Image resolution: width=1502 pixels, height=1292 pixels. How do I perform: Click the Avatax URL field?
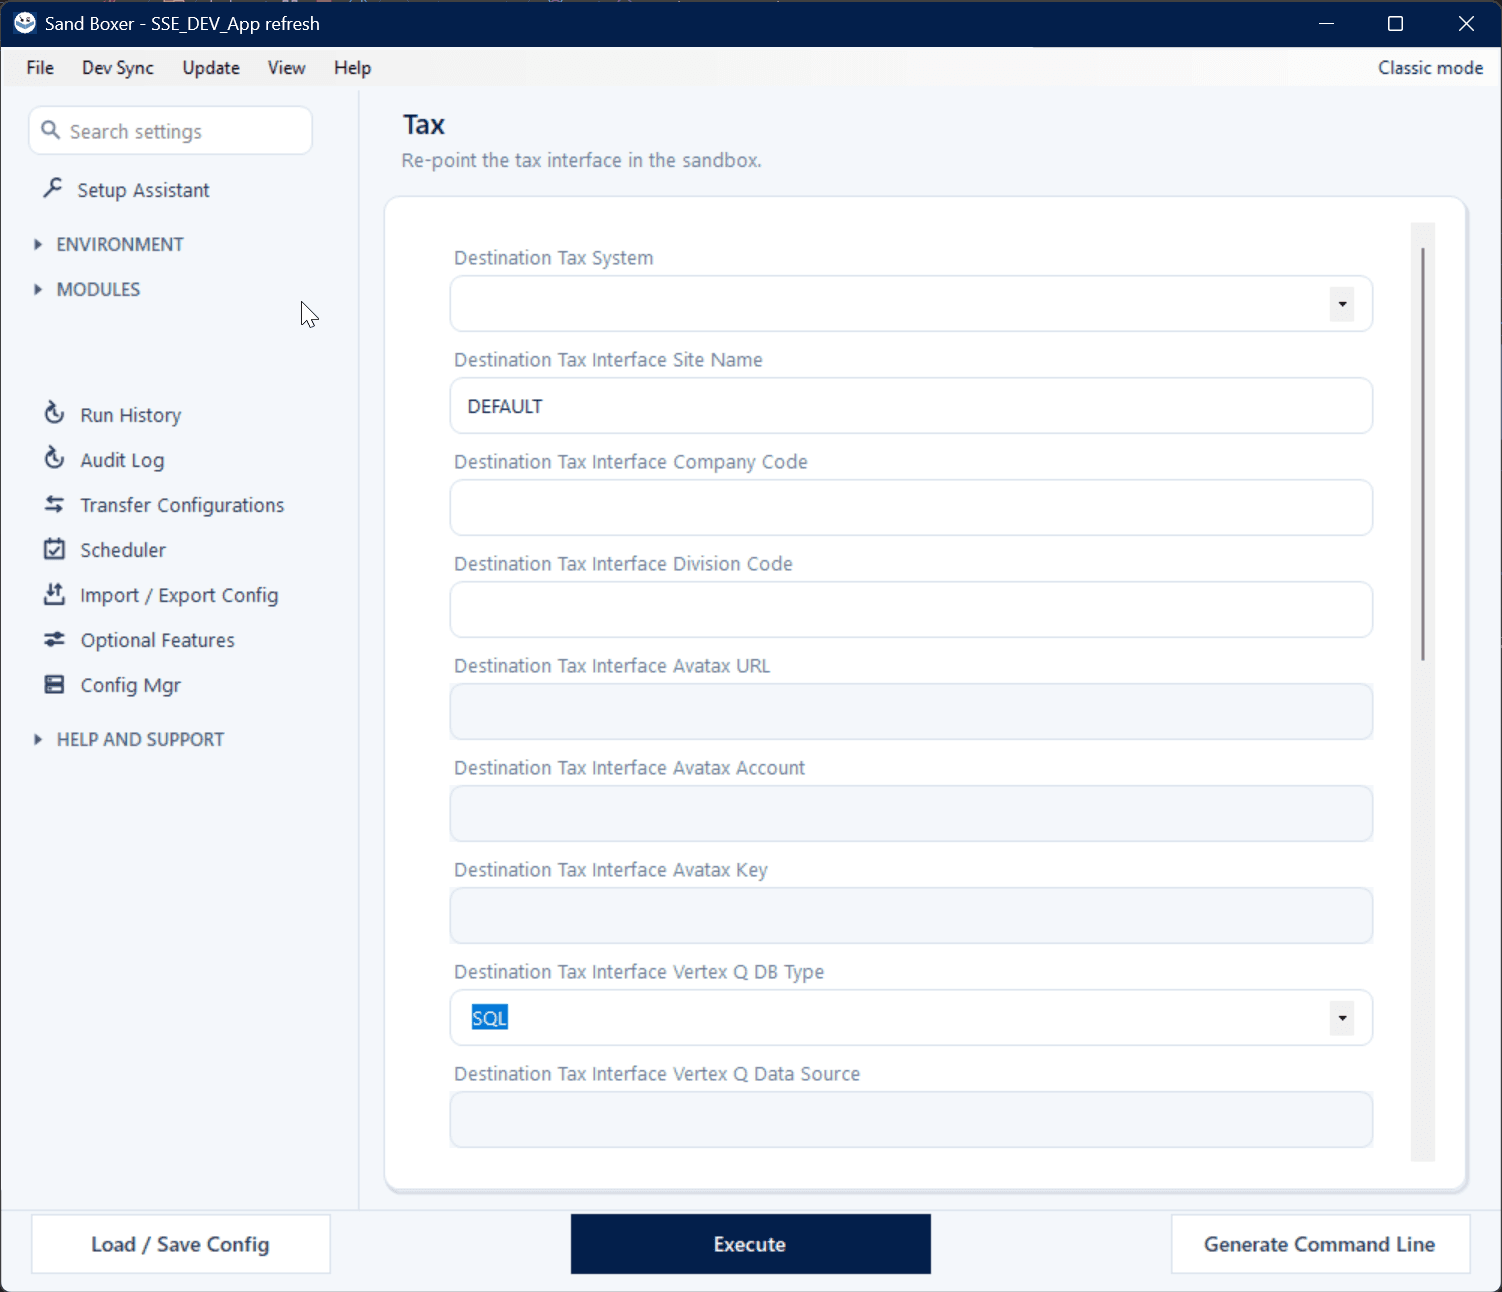(911, 712)
